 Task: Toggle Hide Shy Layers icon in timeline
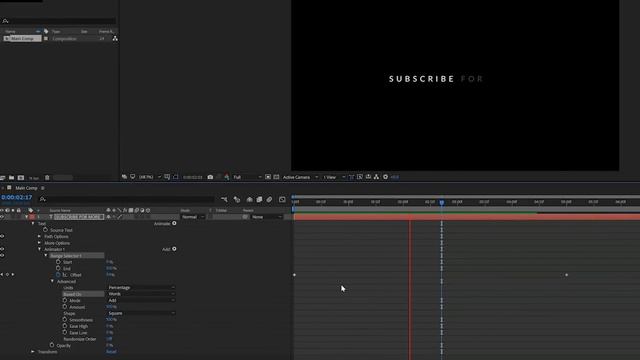[x=249, y=199]
